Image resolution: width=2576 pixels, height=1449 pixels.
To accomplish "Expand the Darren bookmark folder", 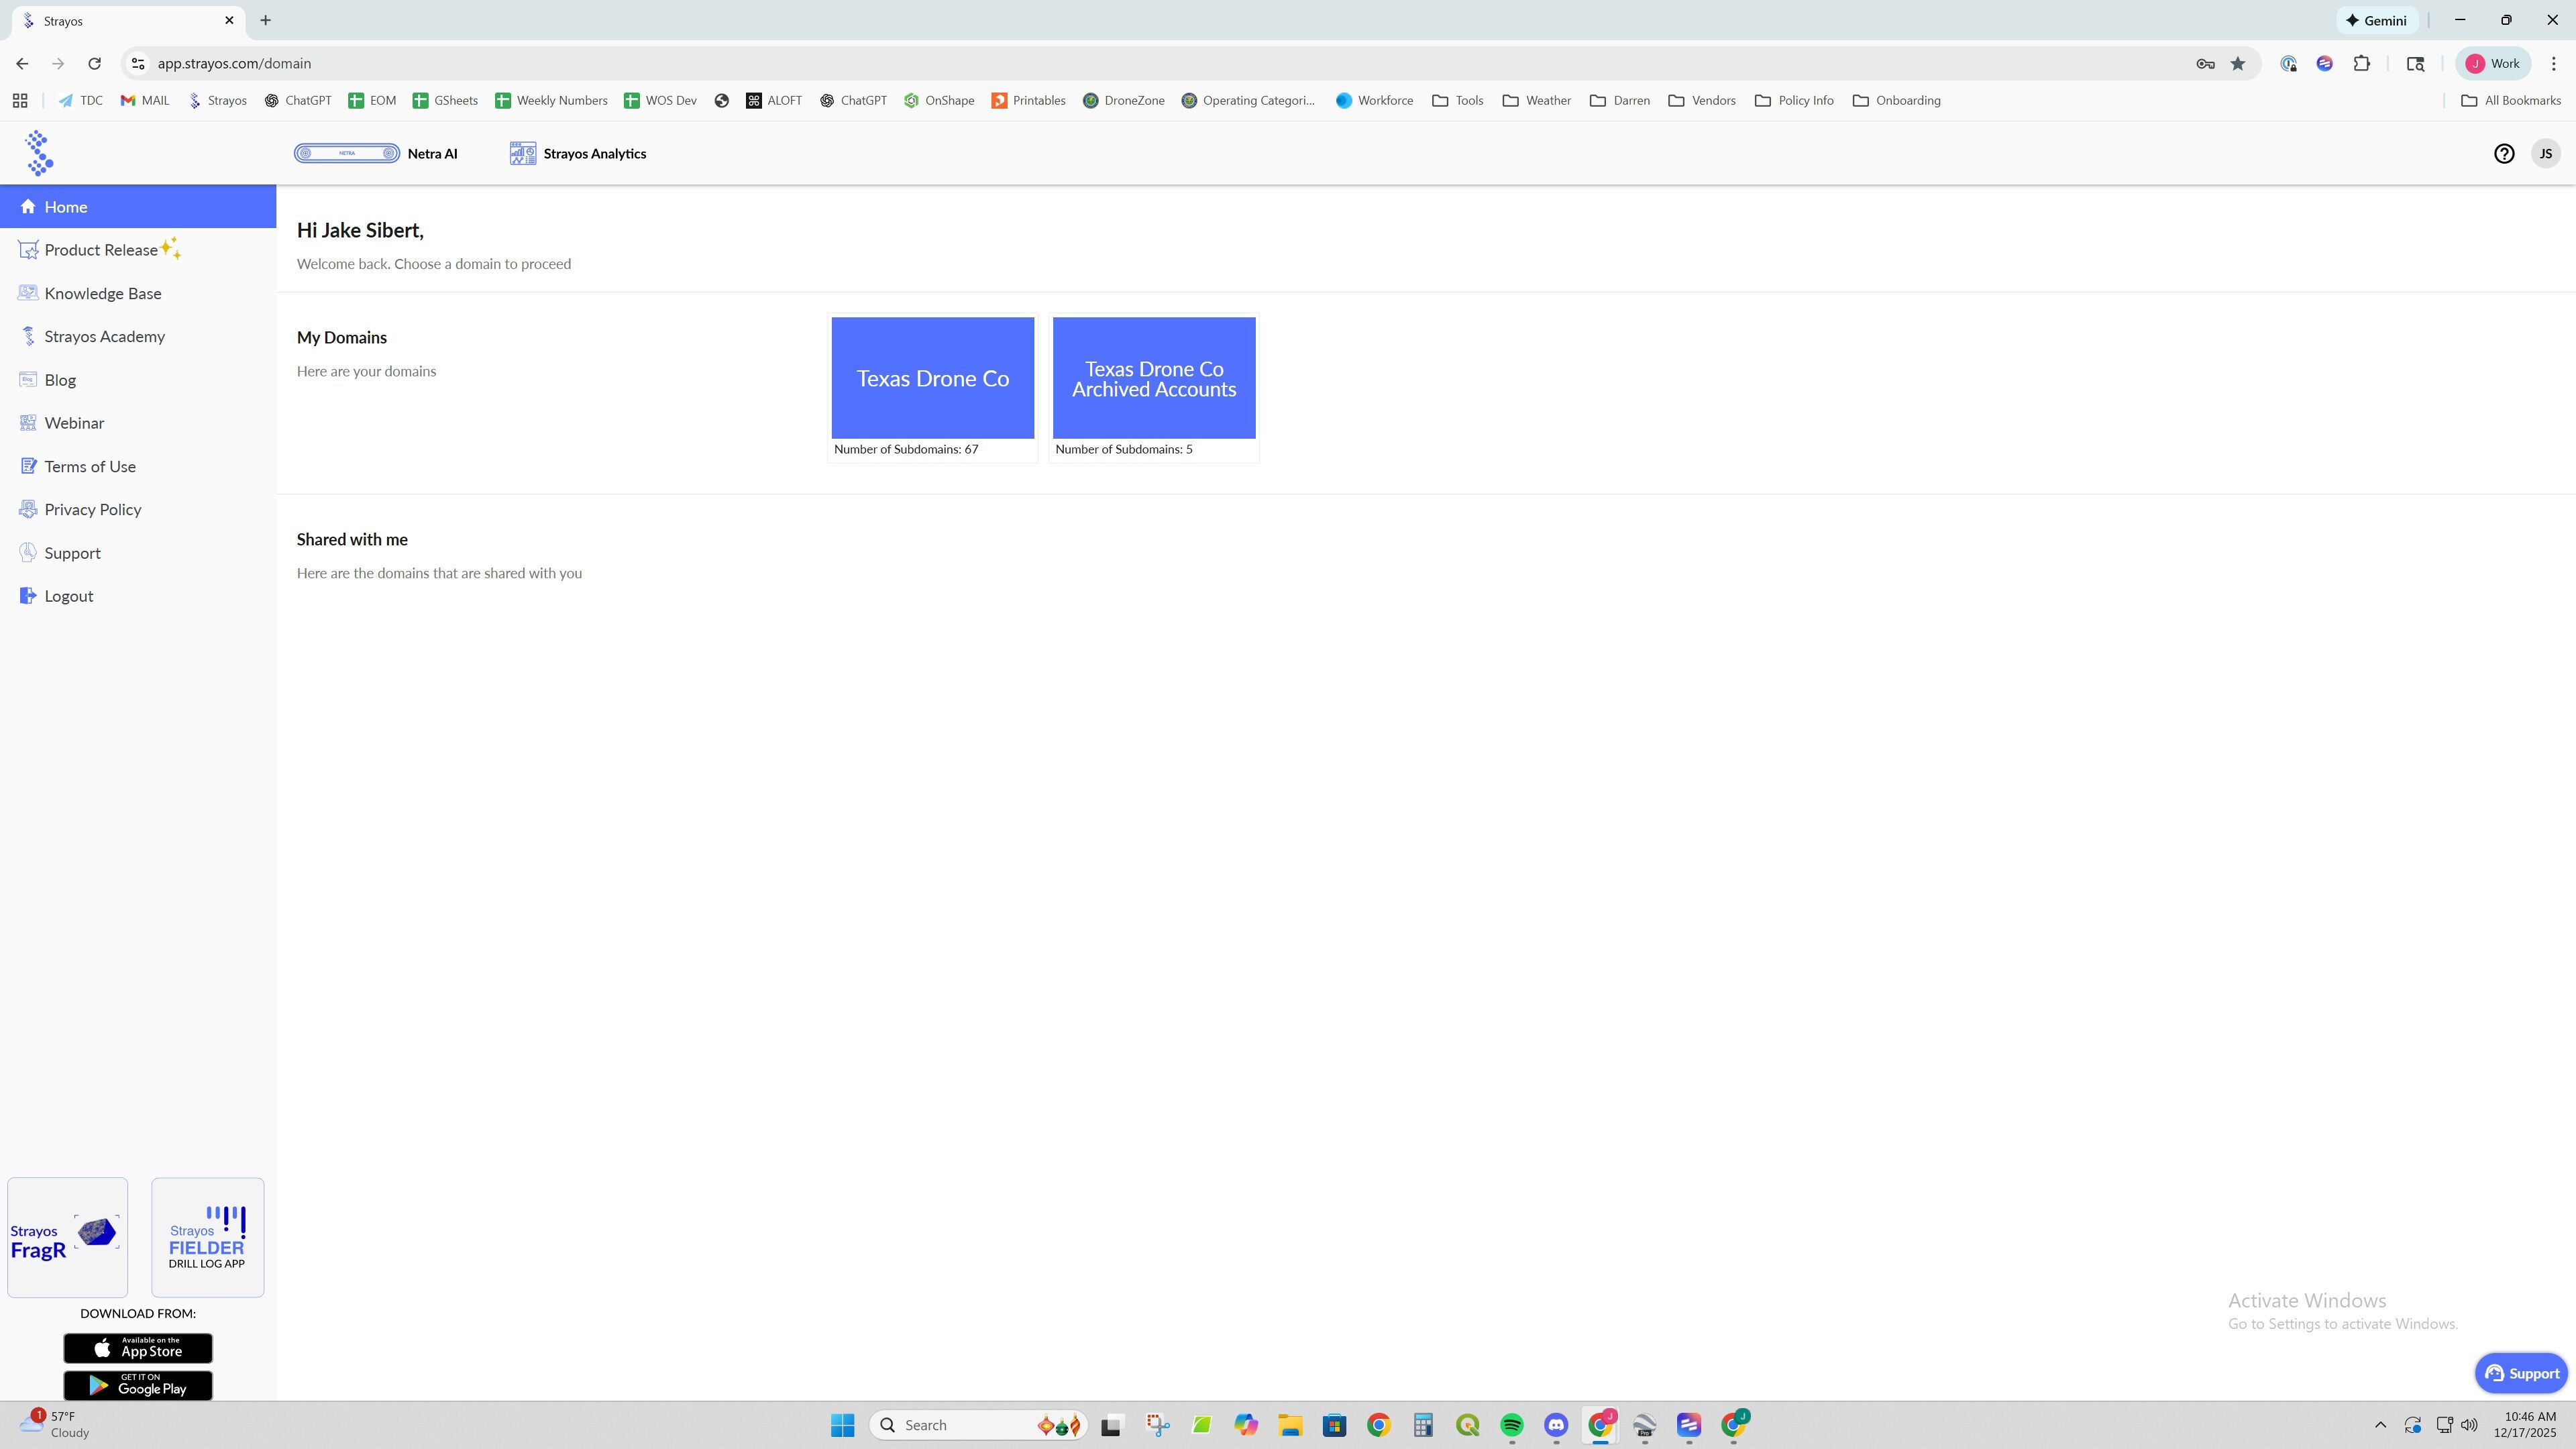I will (x=1620, y=100).
